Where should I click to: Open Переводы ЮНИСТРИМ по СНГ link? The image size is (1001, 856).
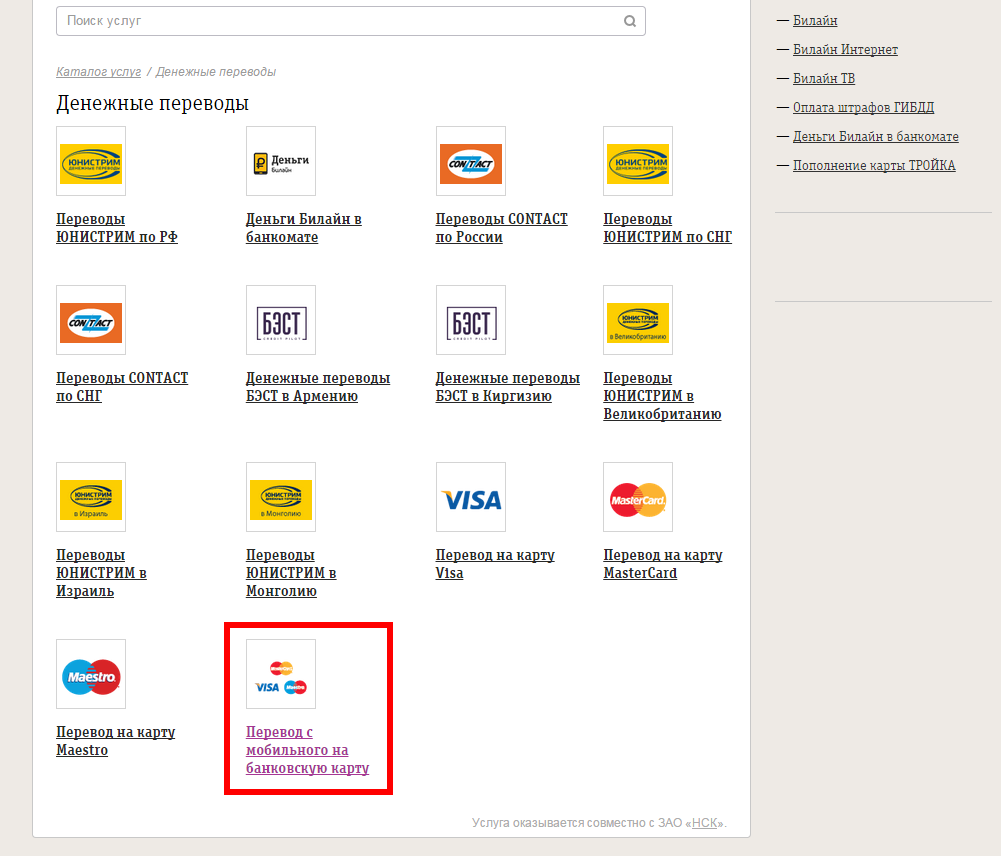click(x=668, y=228)
